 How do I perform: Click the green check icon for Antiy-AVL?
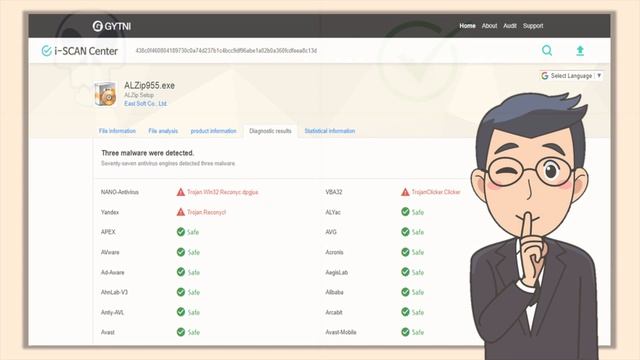click(x=181, y=312)
